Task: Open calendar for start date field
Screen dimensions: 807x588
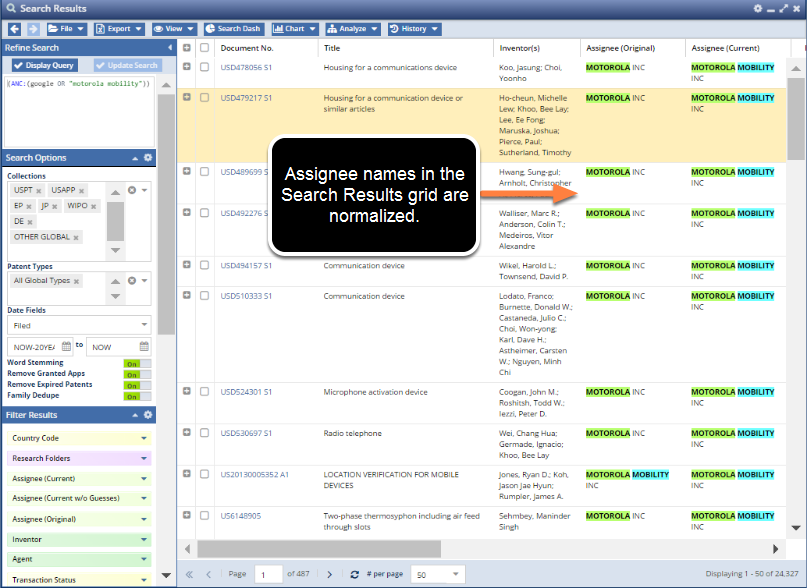Action: (66, 346)
